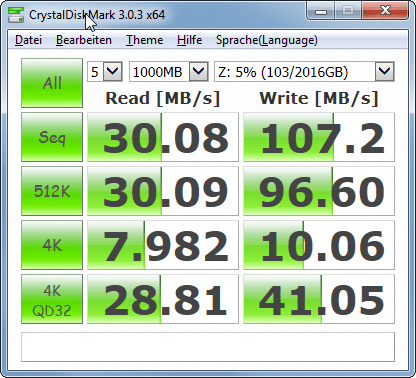Click the 512K read result 30.09
416x378 pixels.
pos(163,191)
